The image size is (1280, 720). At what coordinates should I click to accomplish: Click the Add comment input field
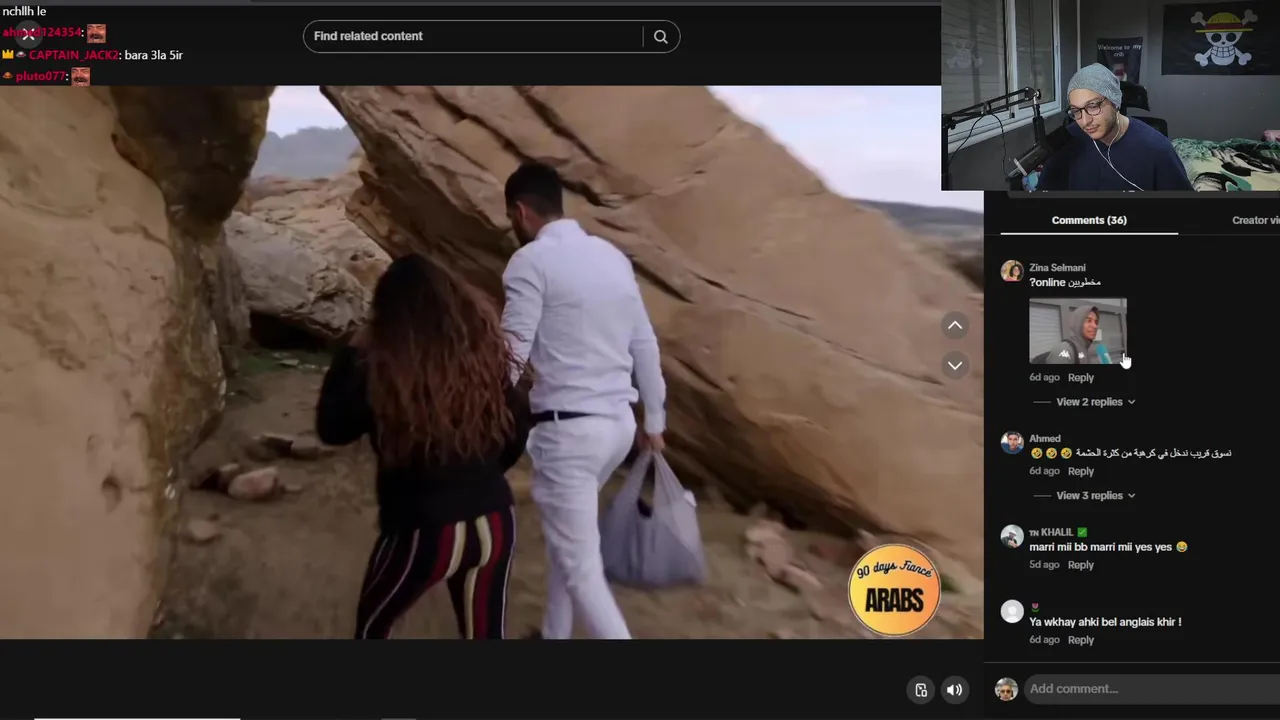click(x=1152, y=689)
